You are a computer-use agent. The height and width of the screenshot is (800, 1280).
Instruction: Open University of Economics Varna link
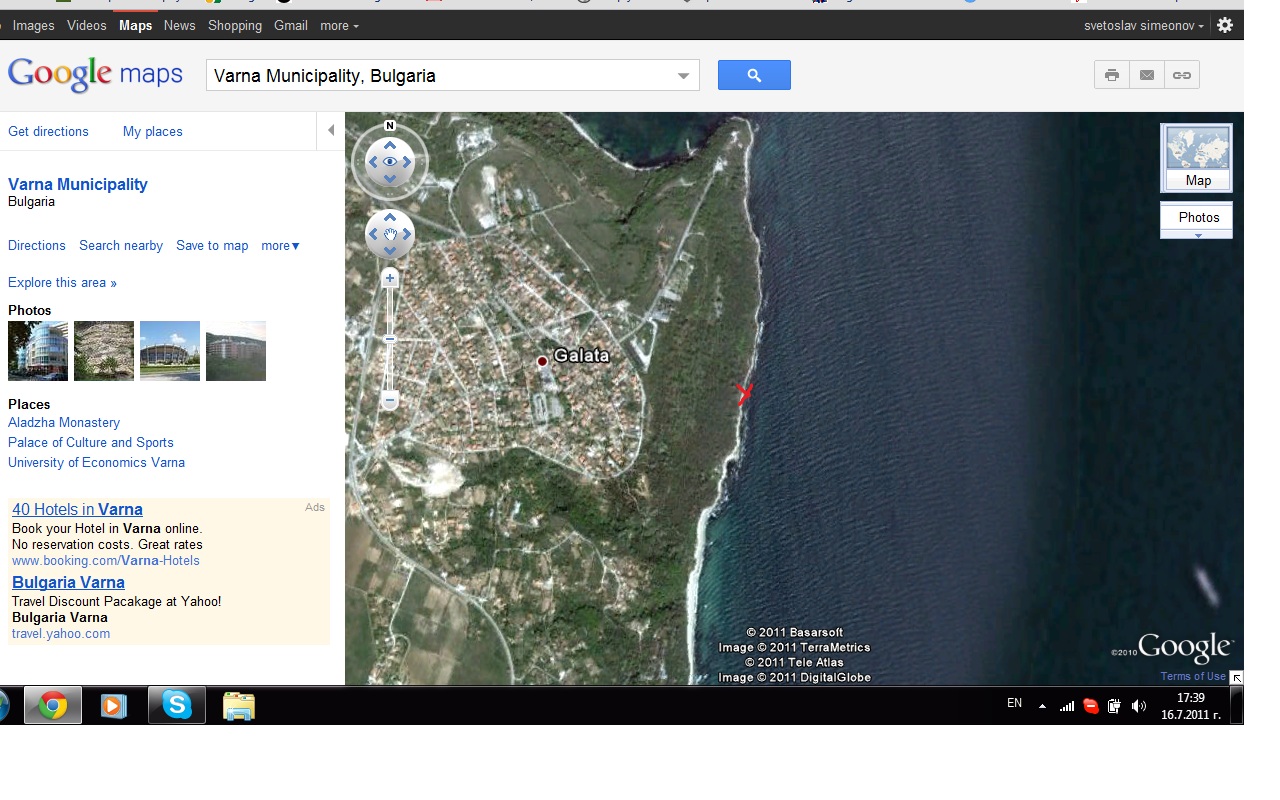(x=96, y=463)
